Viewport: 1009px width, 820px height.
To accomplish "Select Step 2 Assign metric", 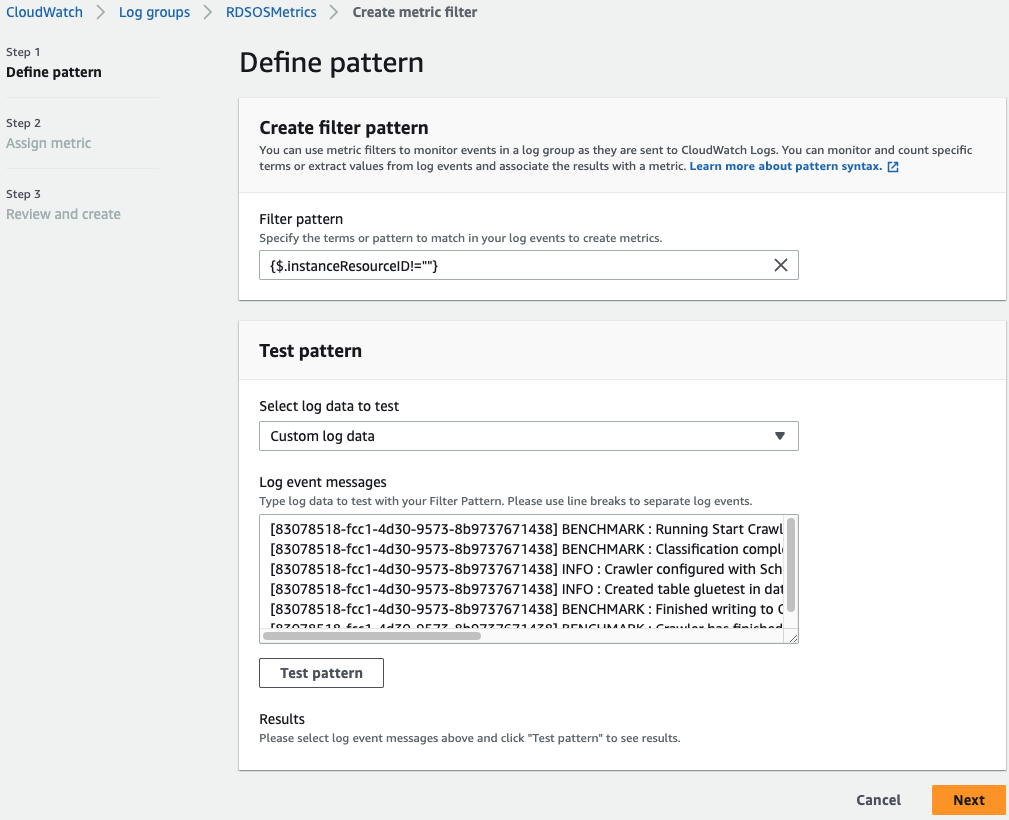I will 49,143.
